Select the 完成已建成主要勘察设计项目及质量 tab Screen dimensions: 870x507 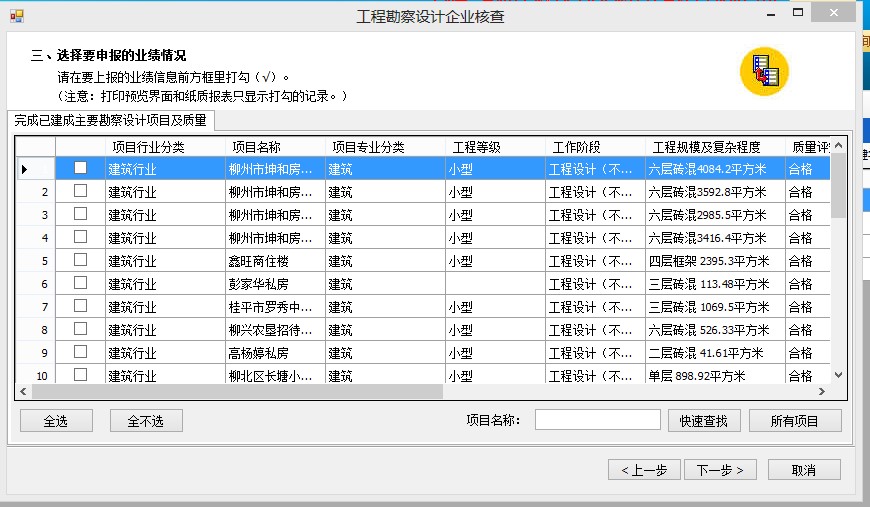click(110, 121)
